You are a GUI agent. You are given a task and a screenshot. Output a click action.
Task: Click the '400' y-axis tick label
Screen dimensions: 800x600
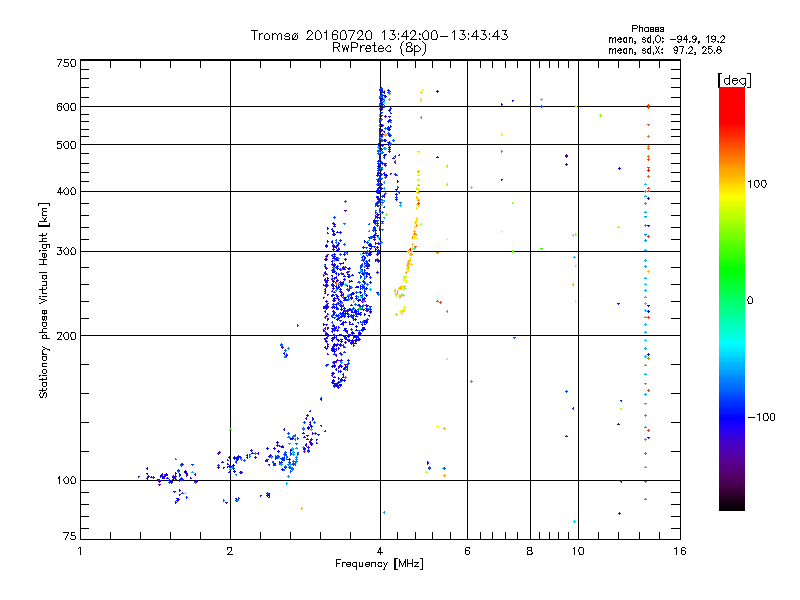click(66, 191)
